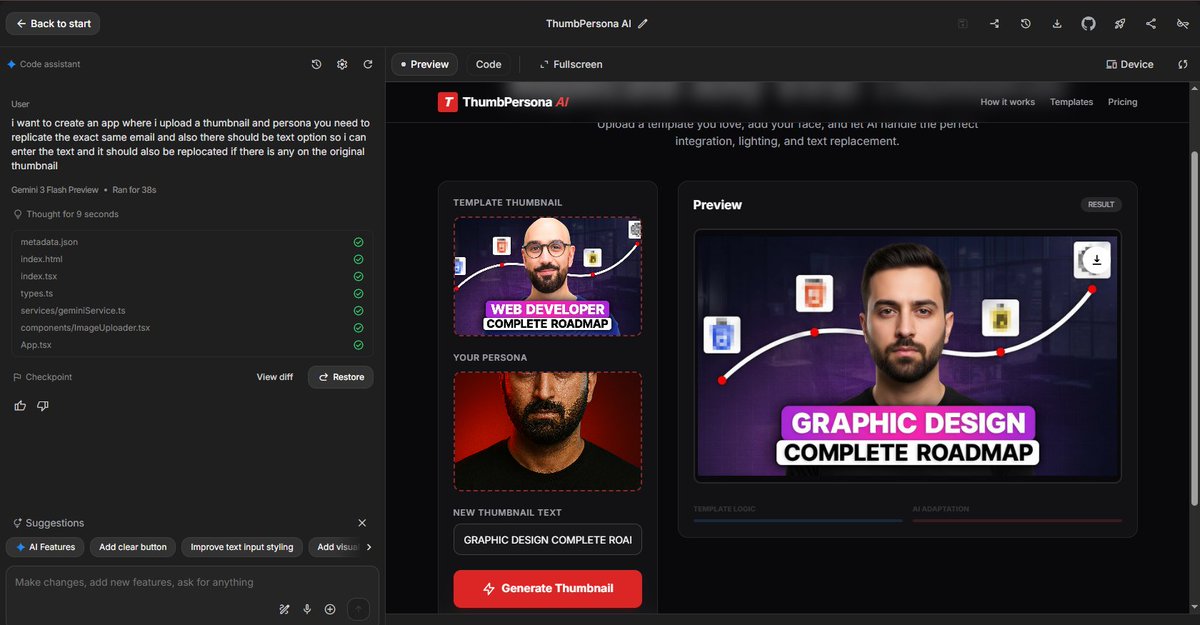
Task: Click the download icon on the result image
Action: (1096, 260)
